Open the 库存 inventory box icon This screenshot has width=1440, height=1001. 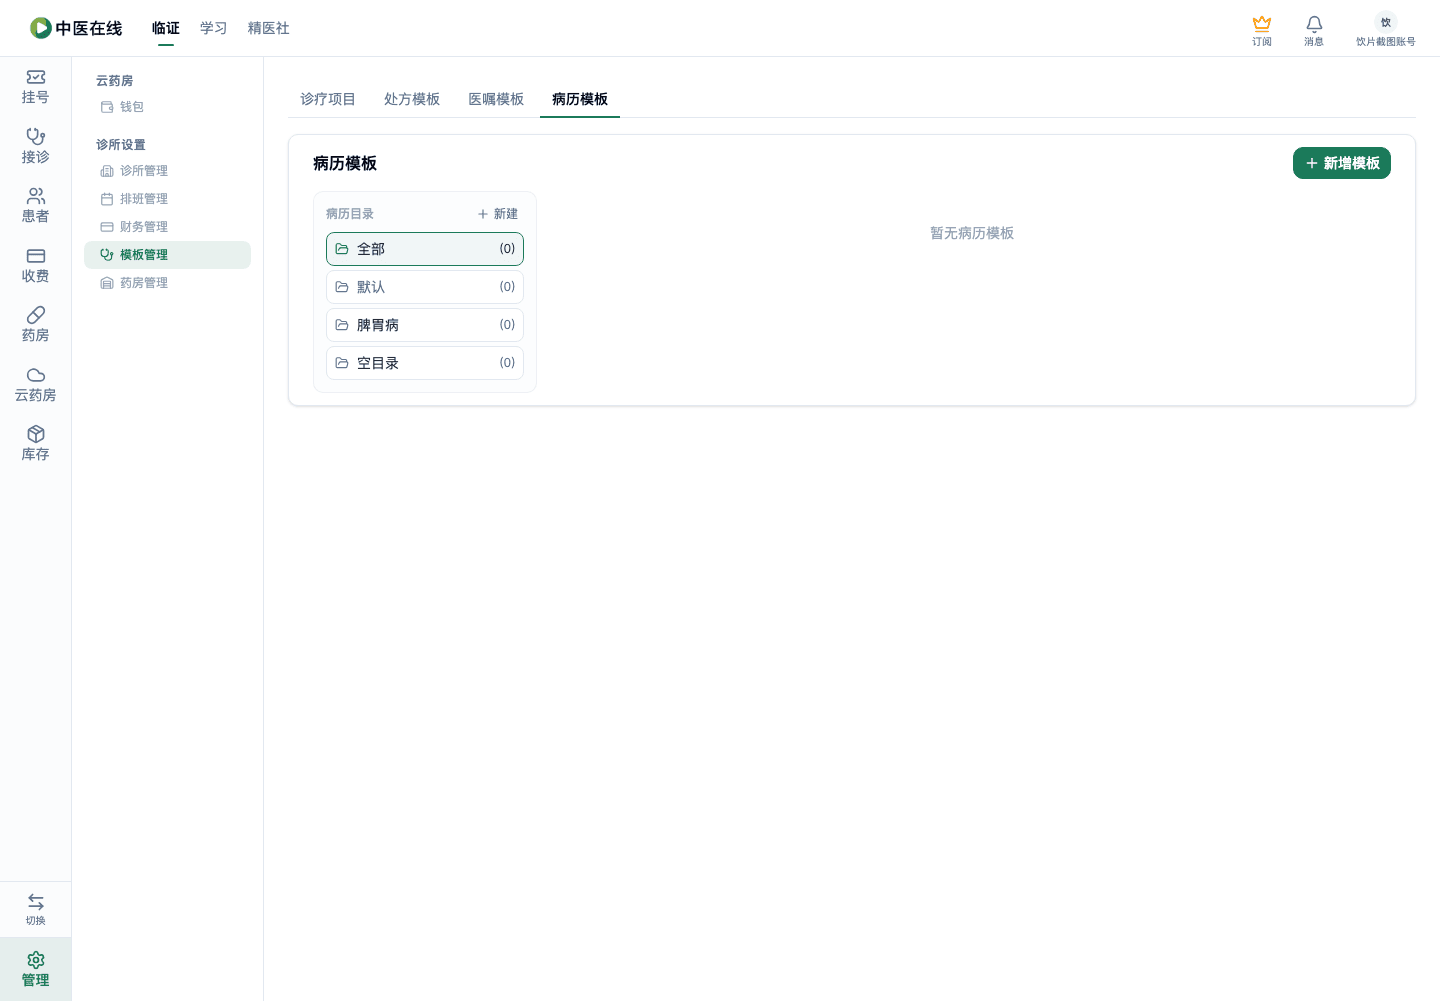pyautogui.click(x=35, y=434)
